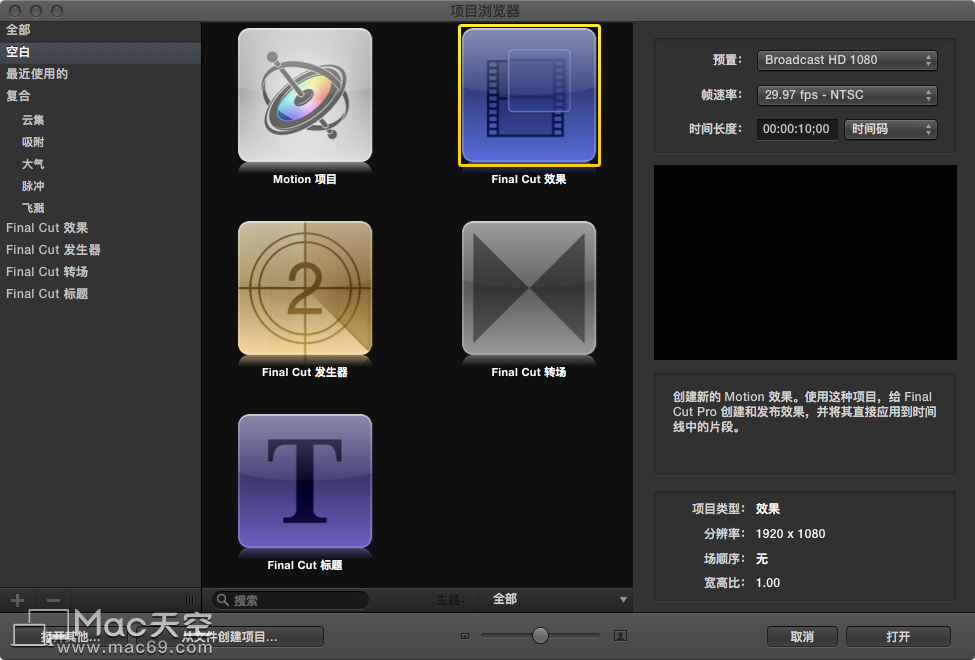Open the 主题 全部 theme dropdown
Image resolution: width=975 pixels, height=660 pixels.
pyautogui.click(x=555, y=599)
